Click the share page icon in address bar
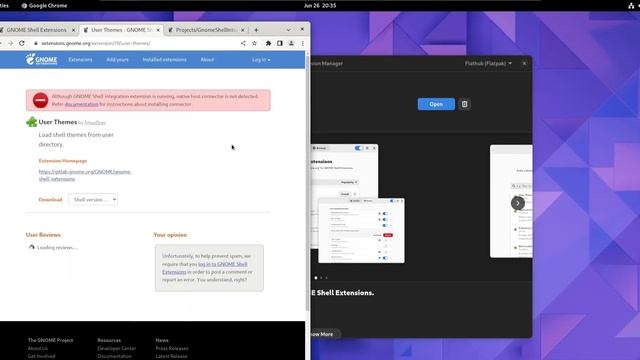 (x=243, y=43)
